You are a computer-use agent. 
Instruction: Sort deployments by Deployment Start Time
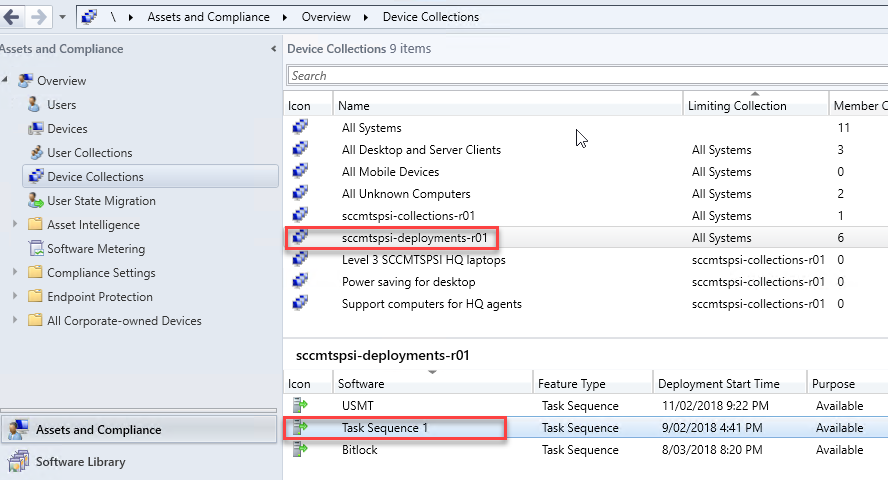718,384
